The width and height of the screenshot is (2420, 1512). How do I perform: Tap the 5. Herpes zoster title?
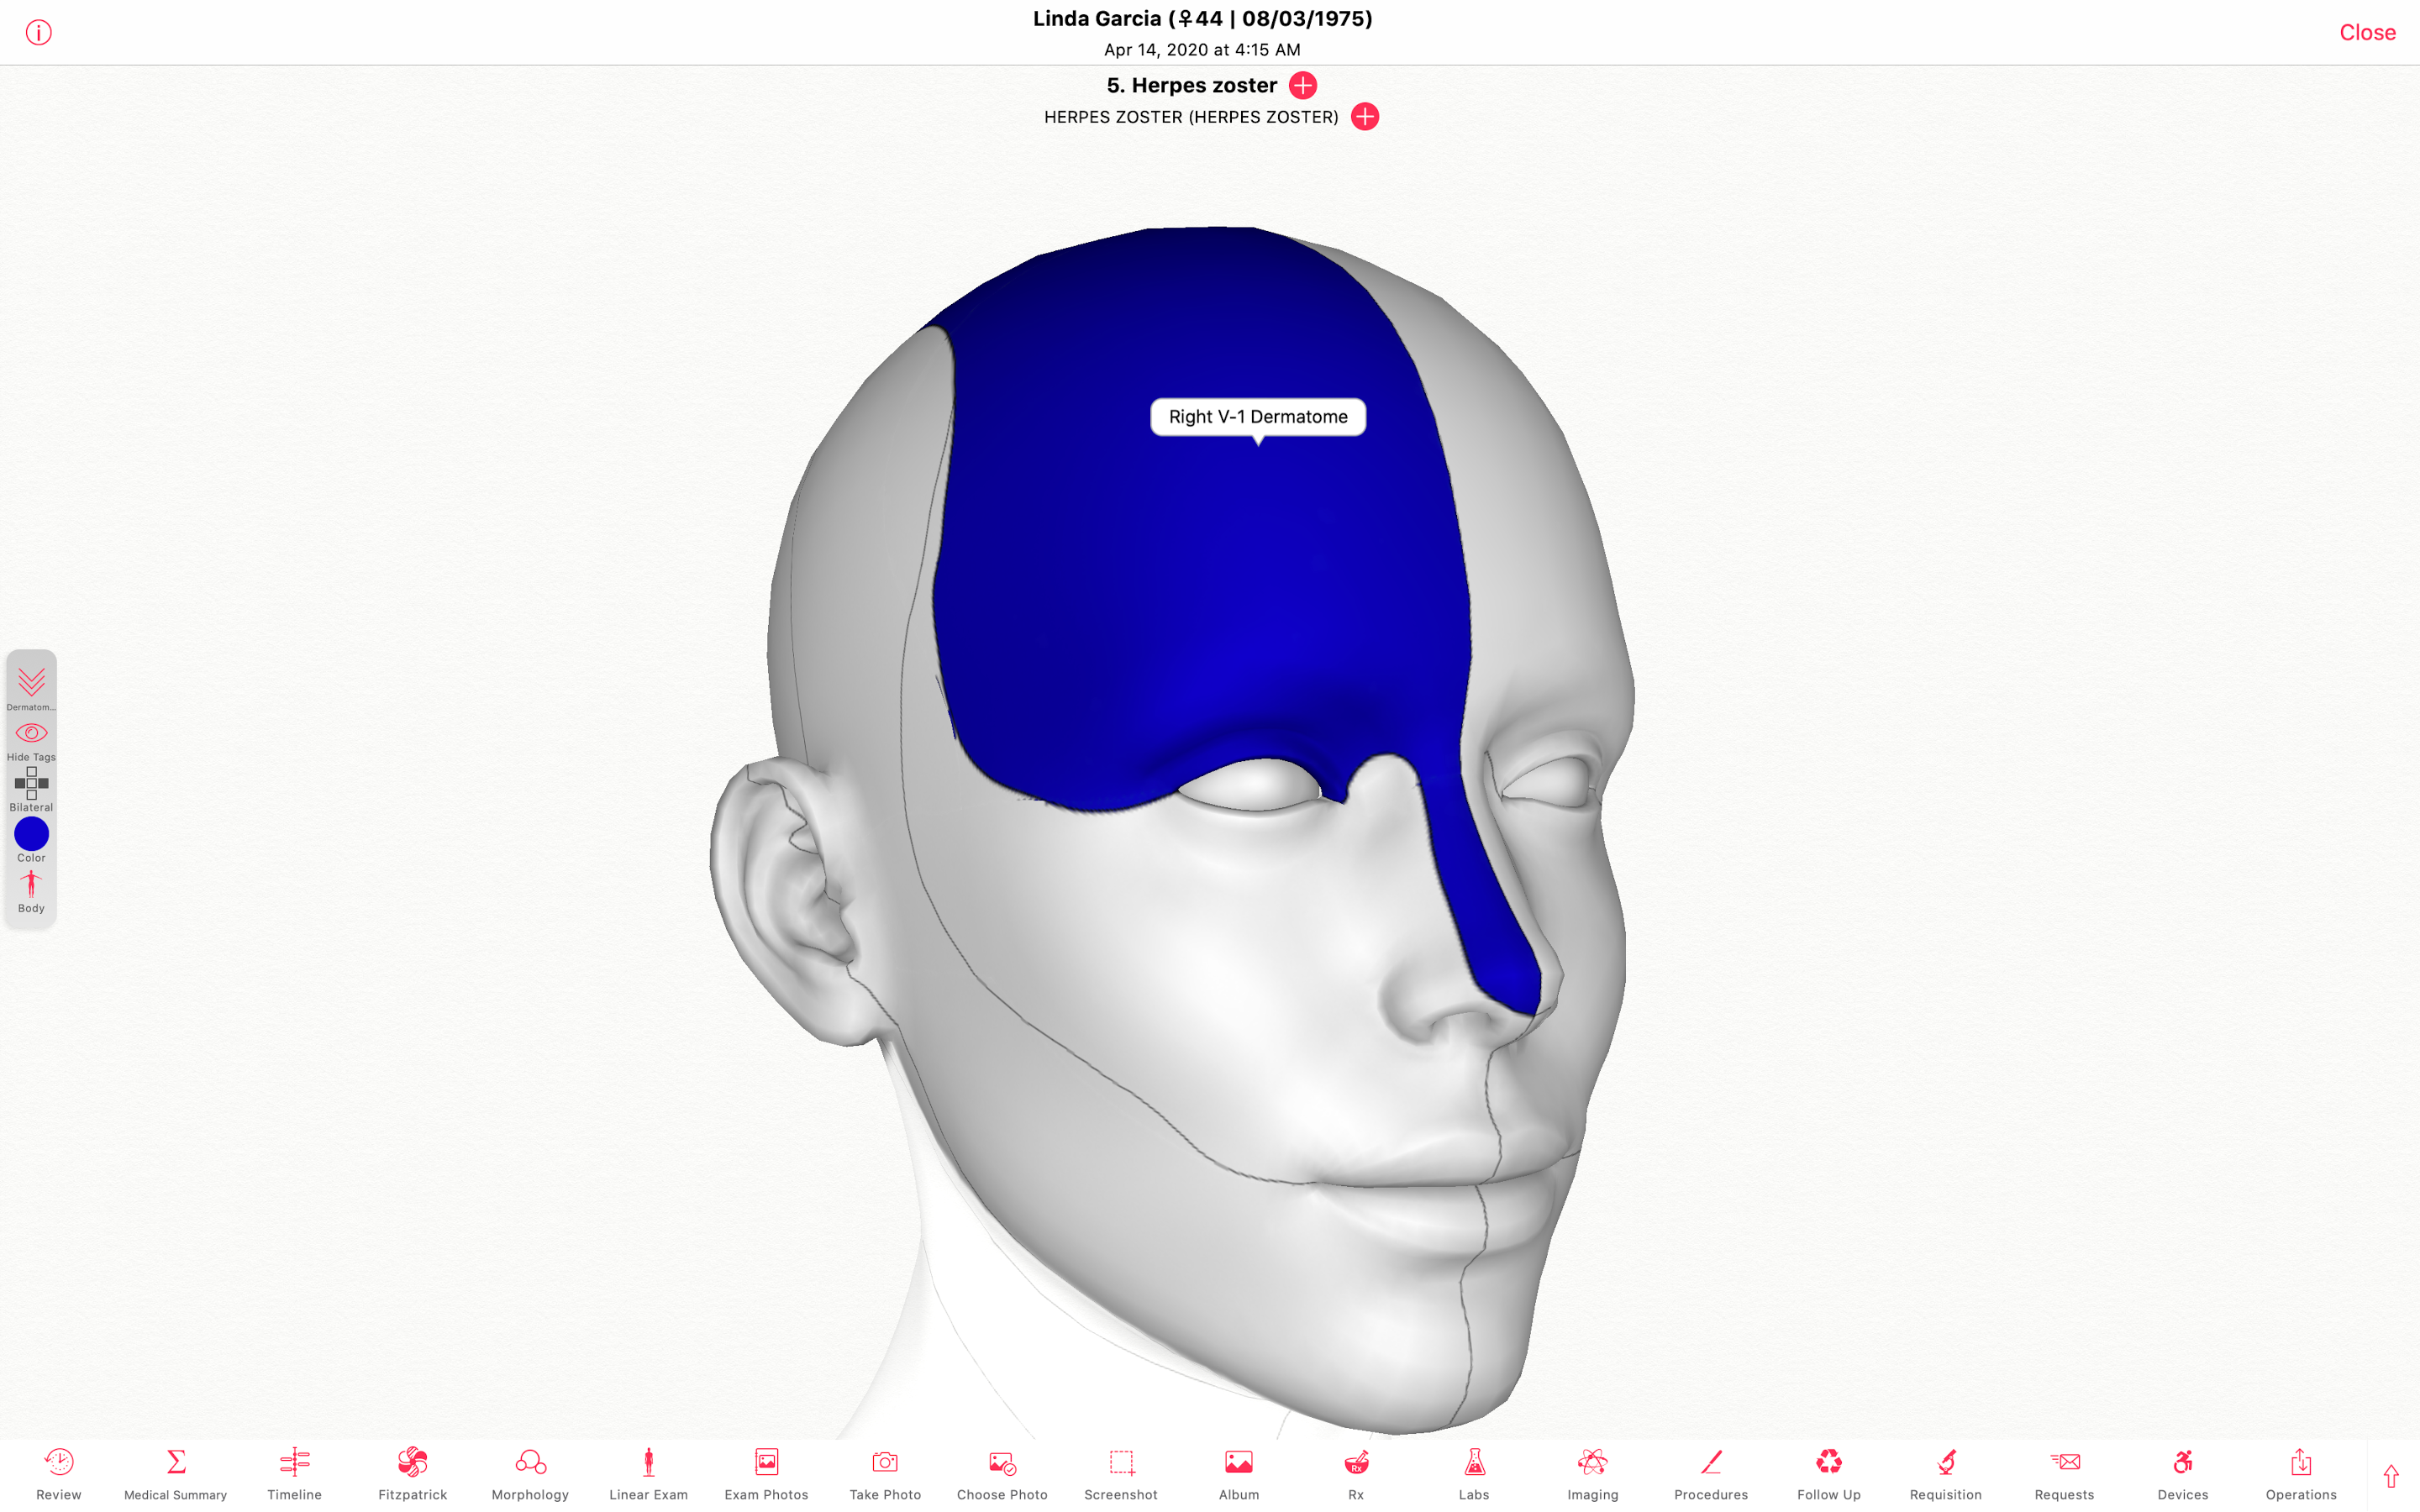click(1192, 85)
